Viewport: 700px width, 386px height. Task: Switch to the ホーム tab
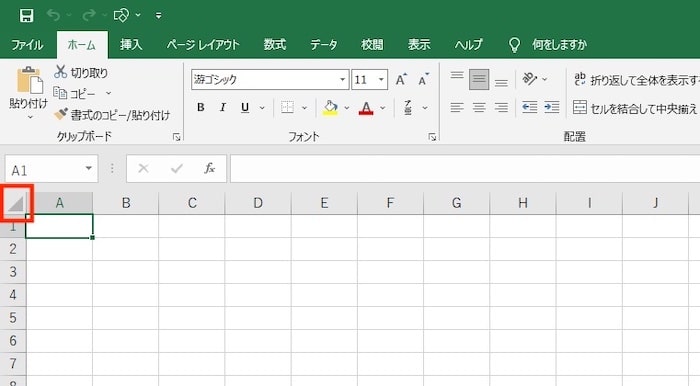click(82, 45)
